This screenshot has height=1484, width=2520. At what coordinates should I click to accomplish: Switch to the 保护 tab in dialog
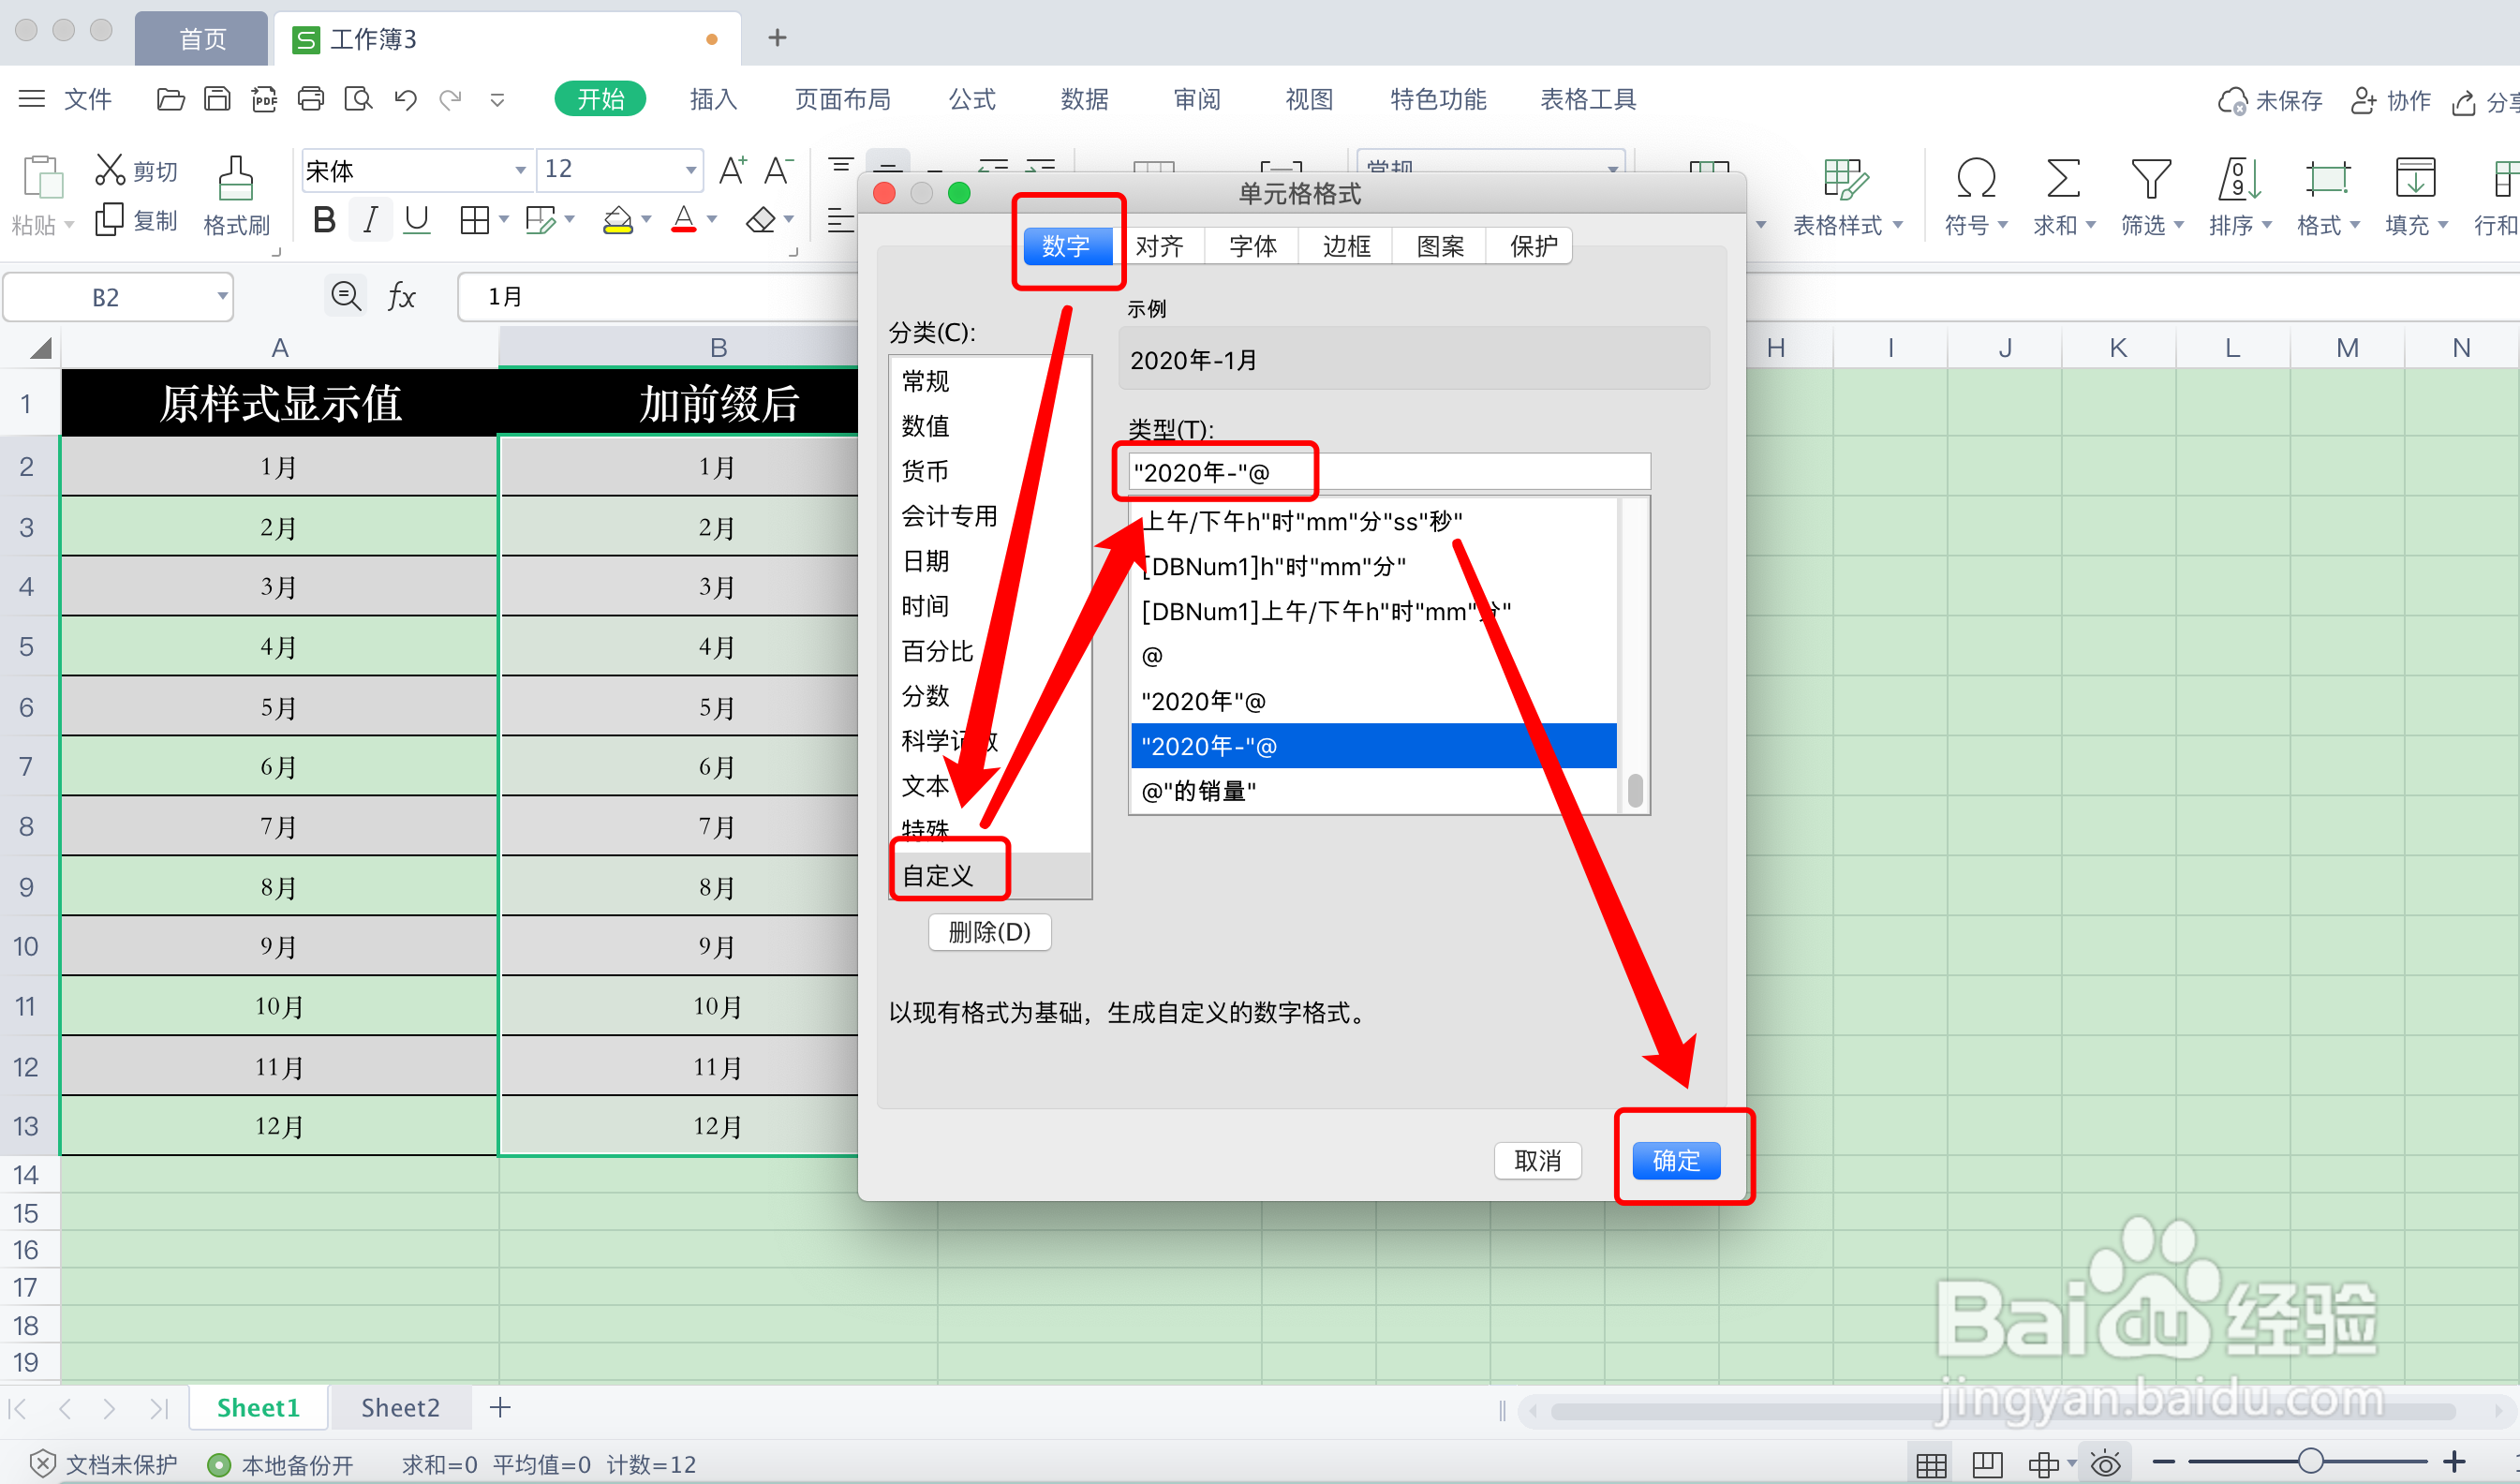(x=1533, y=246)
